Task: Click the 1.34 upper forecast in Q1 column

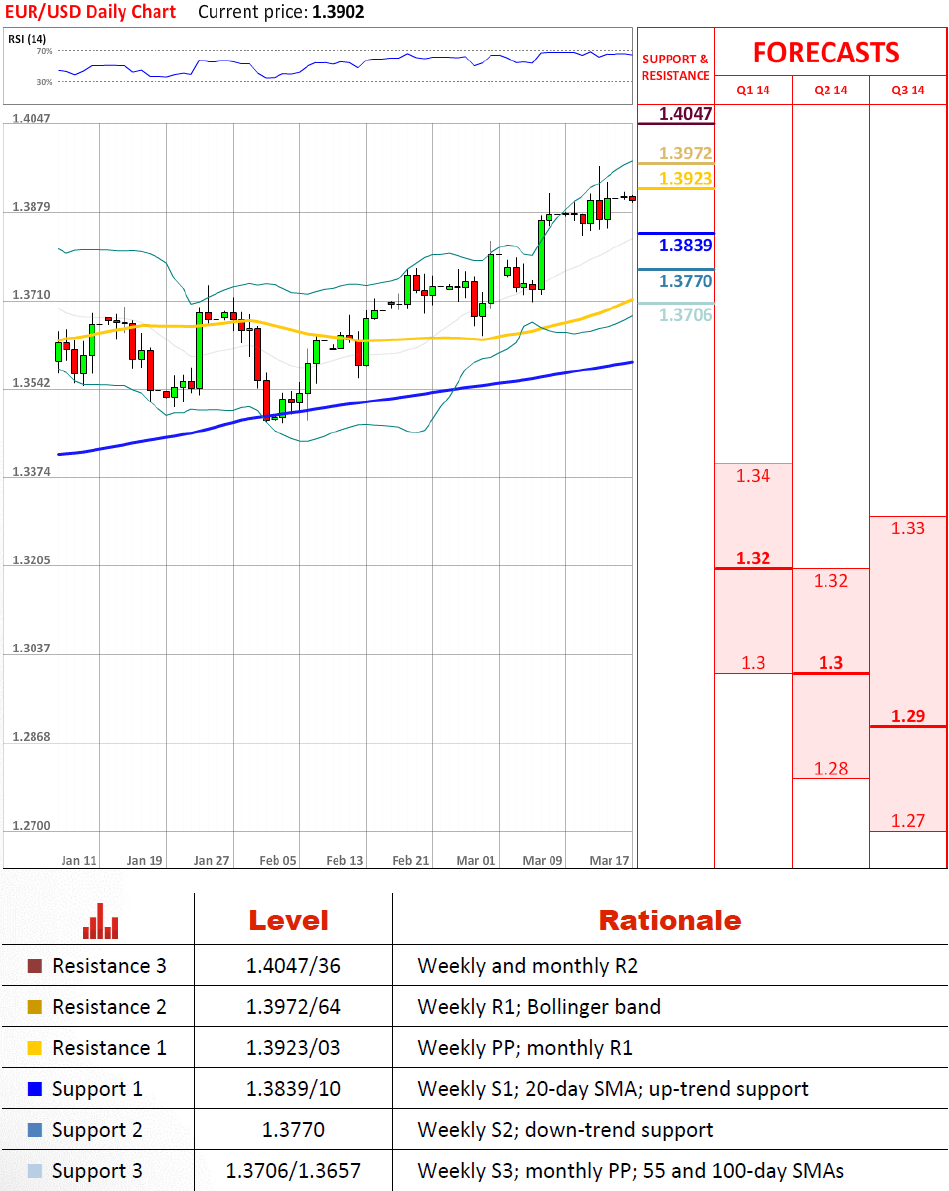Action: pyautogui.click(x=753, y=476)
